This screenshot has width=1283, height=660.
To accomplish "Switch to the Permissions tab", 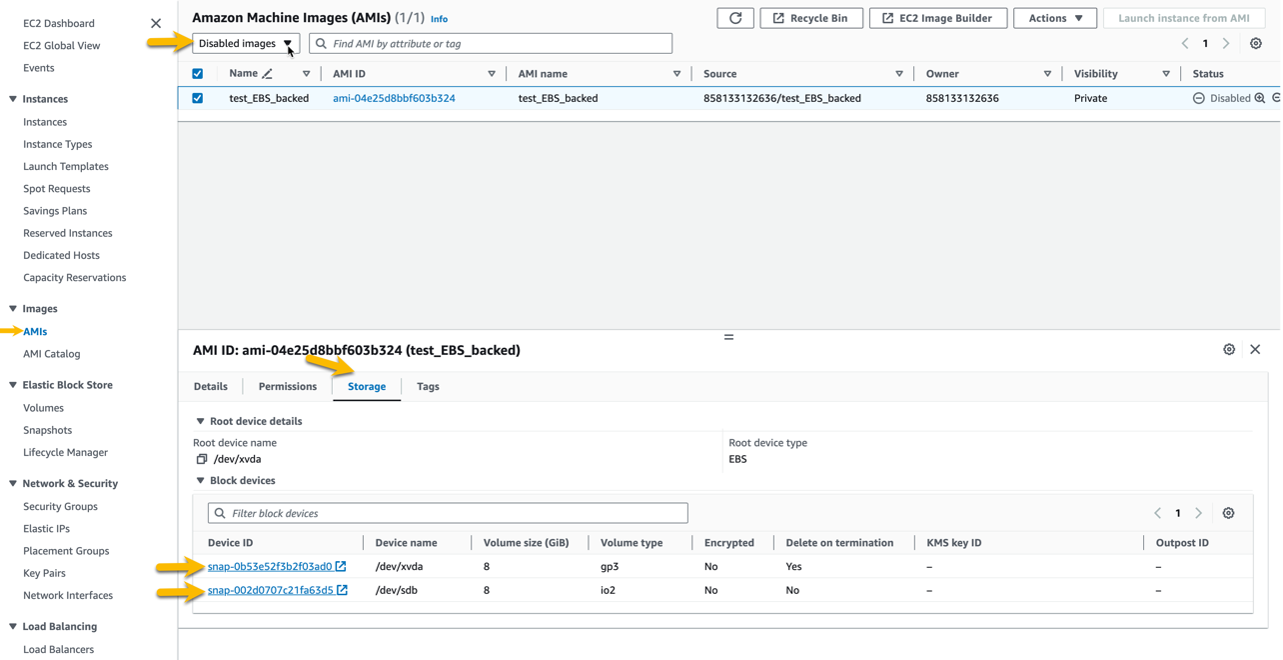I will tap(287, 386).
